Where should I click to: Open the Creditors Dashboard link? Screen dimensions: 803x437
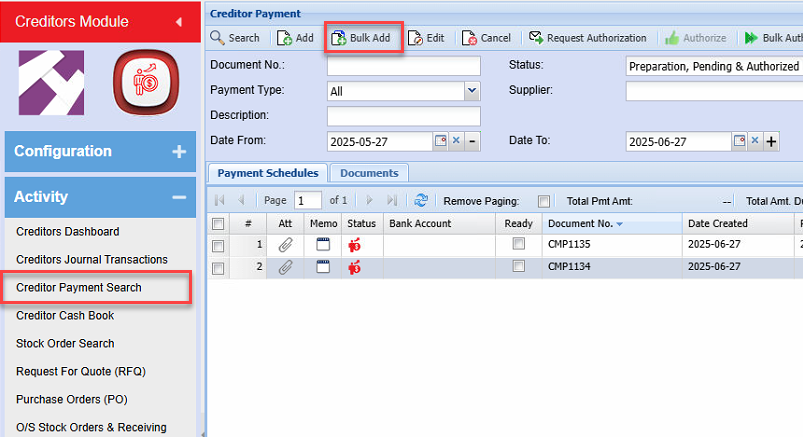68,232
